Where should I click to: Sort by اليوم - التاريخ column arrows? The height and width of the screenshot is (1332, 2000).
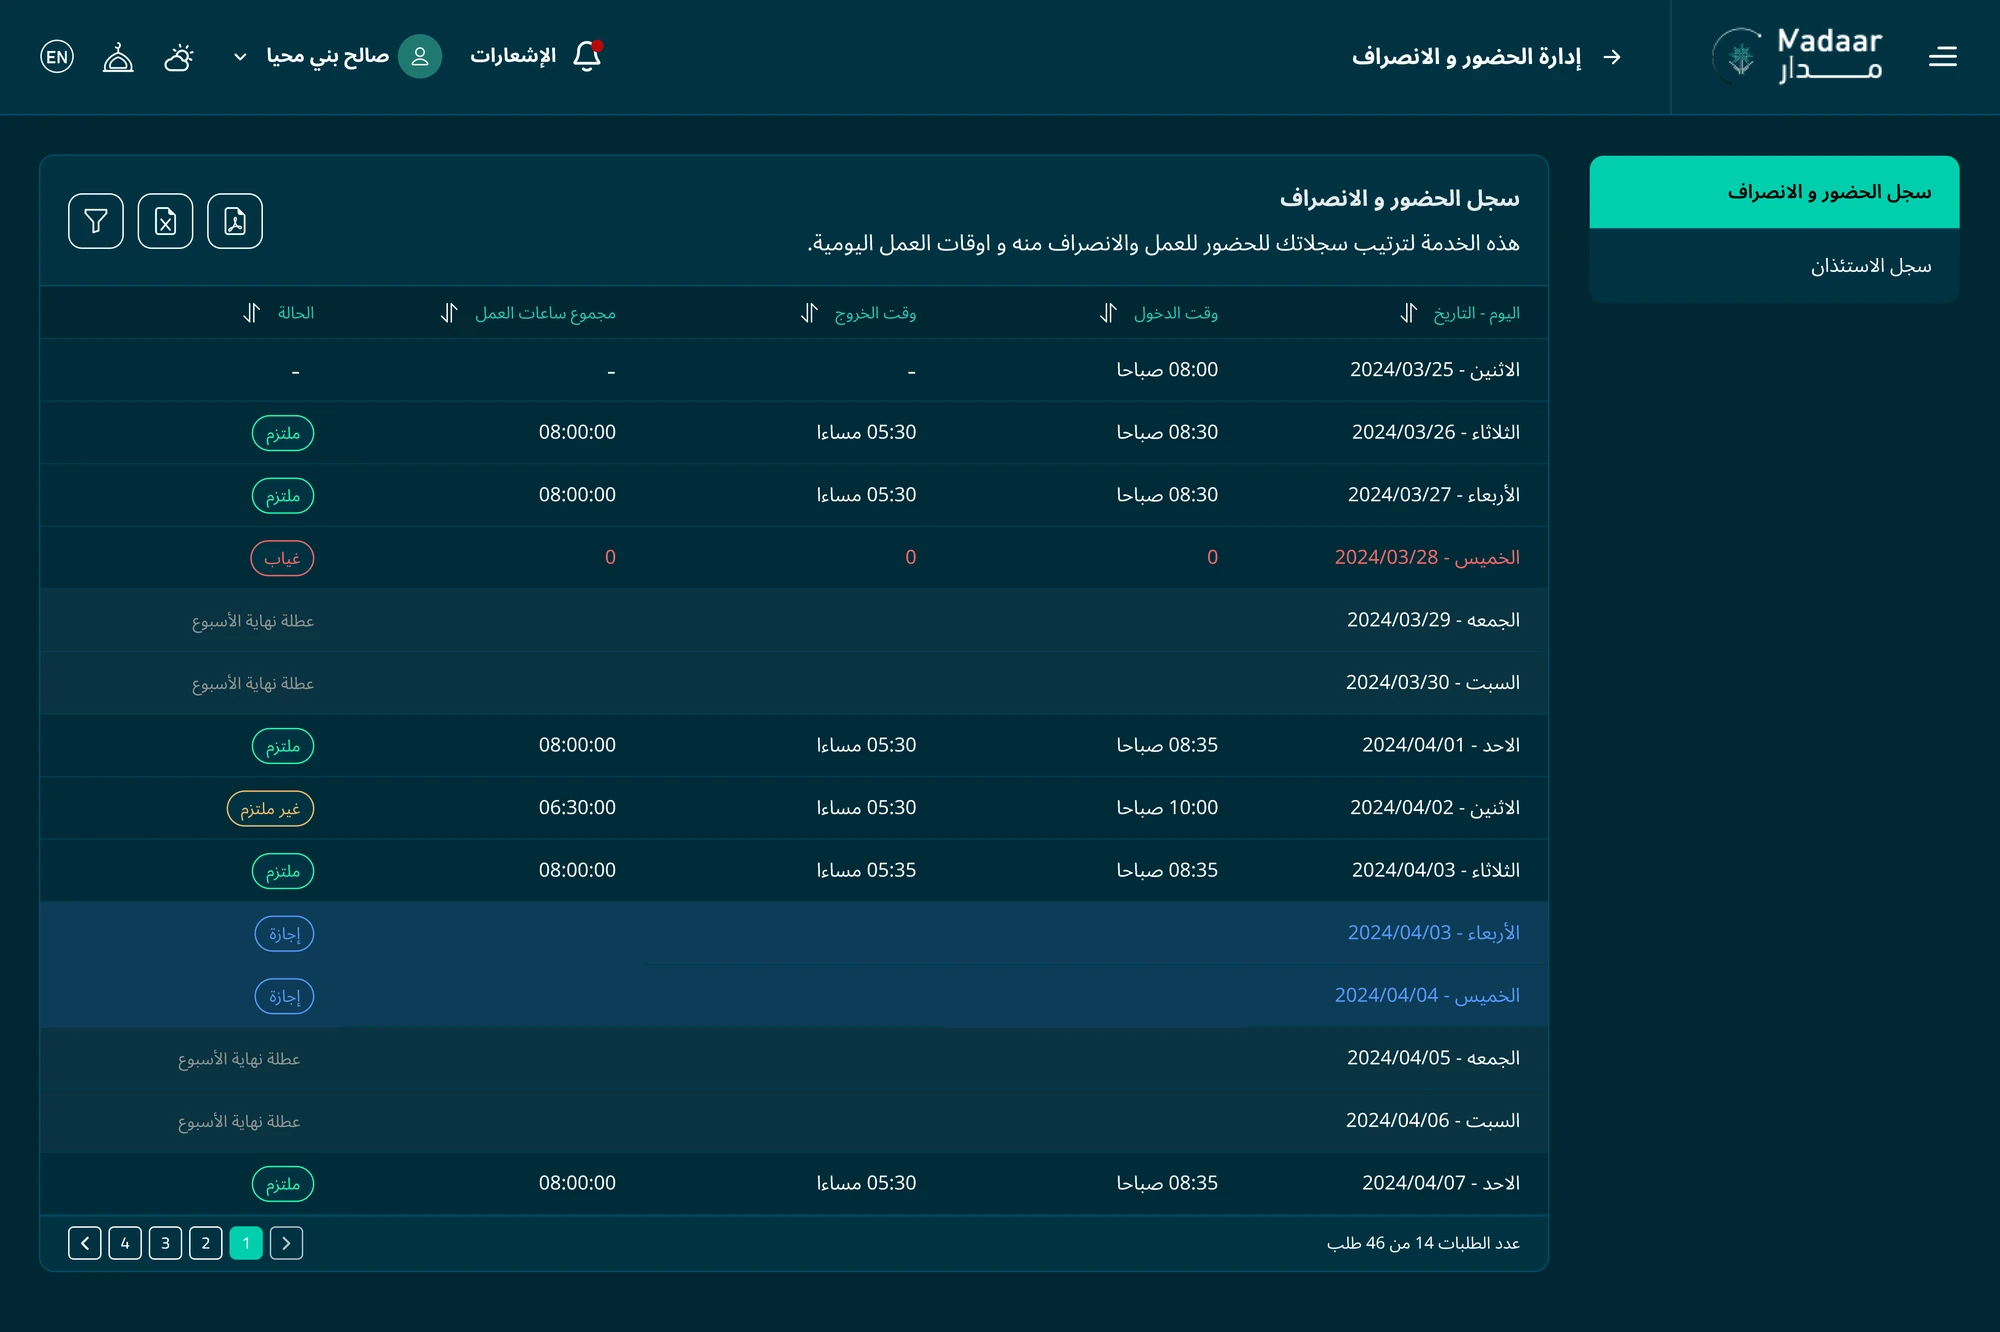(x=1408, y=313)
